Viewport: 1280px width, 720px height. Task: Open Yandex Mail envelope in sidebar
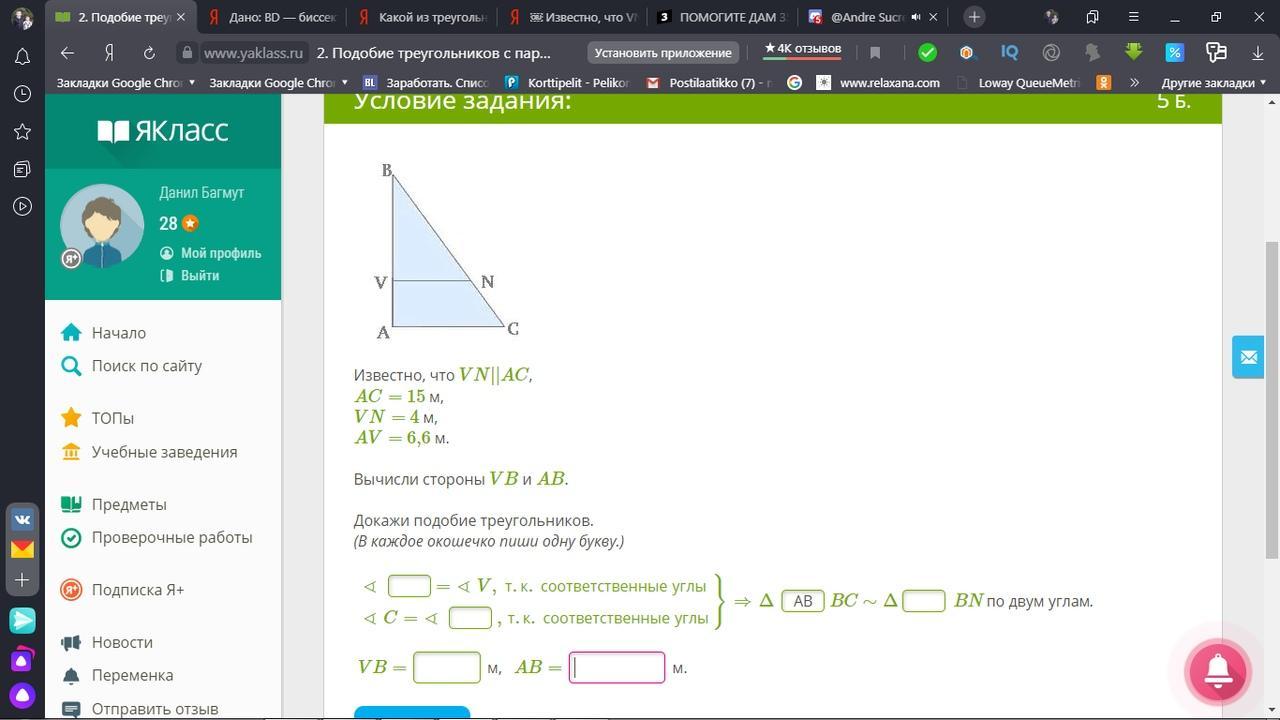tap(22, 549)
